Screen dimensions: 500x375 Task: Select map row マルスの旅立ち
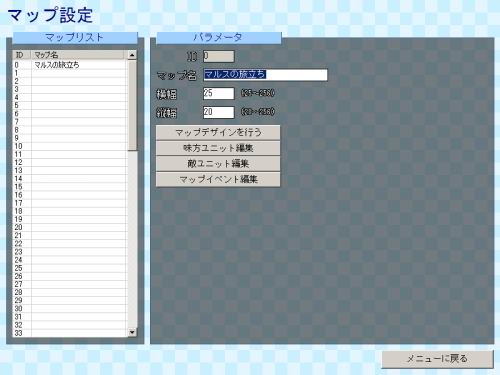70,65
